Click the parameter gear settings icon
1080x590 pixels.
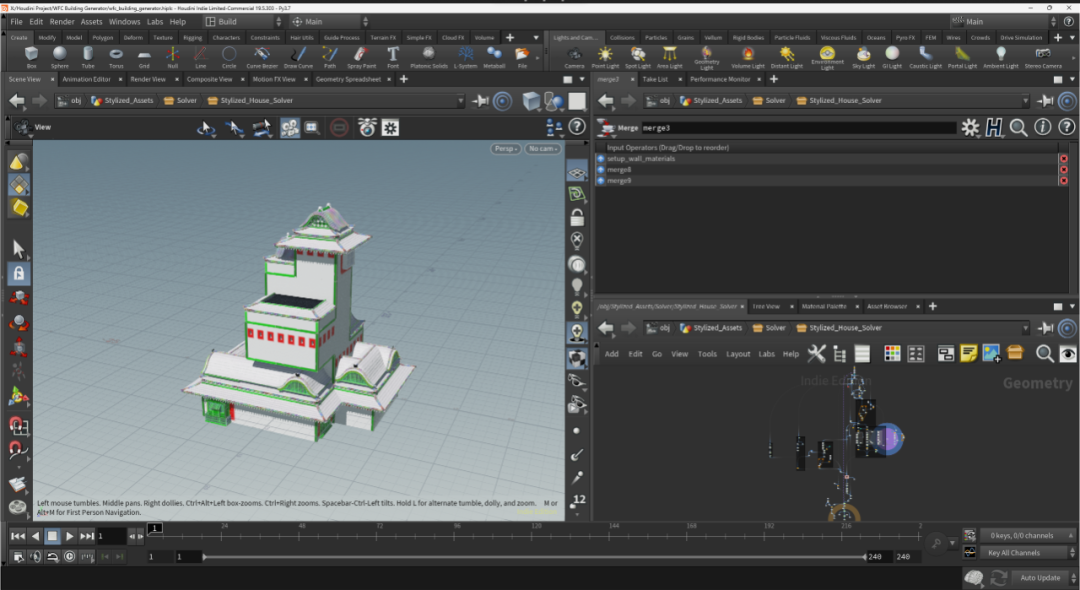click(x=970, y=127)
